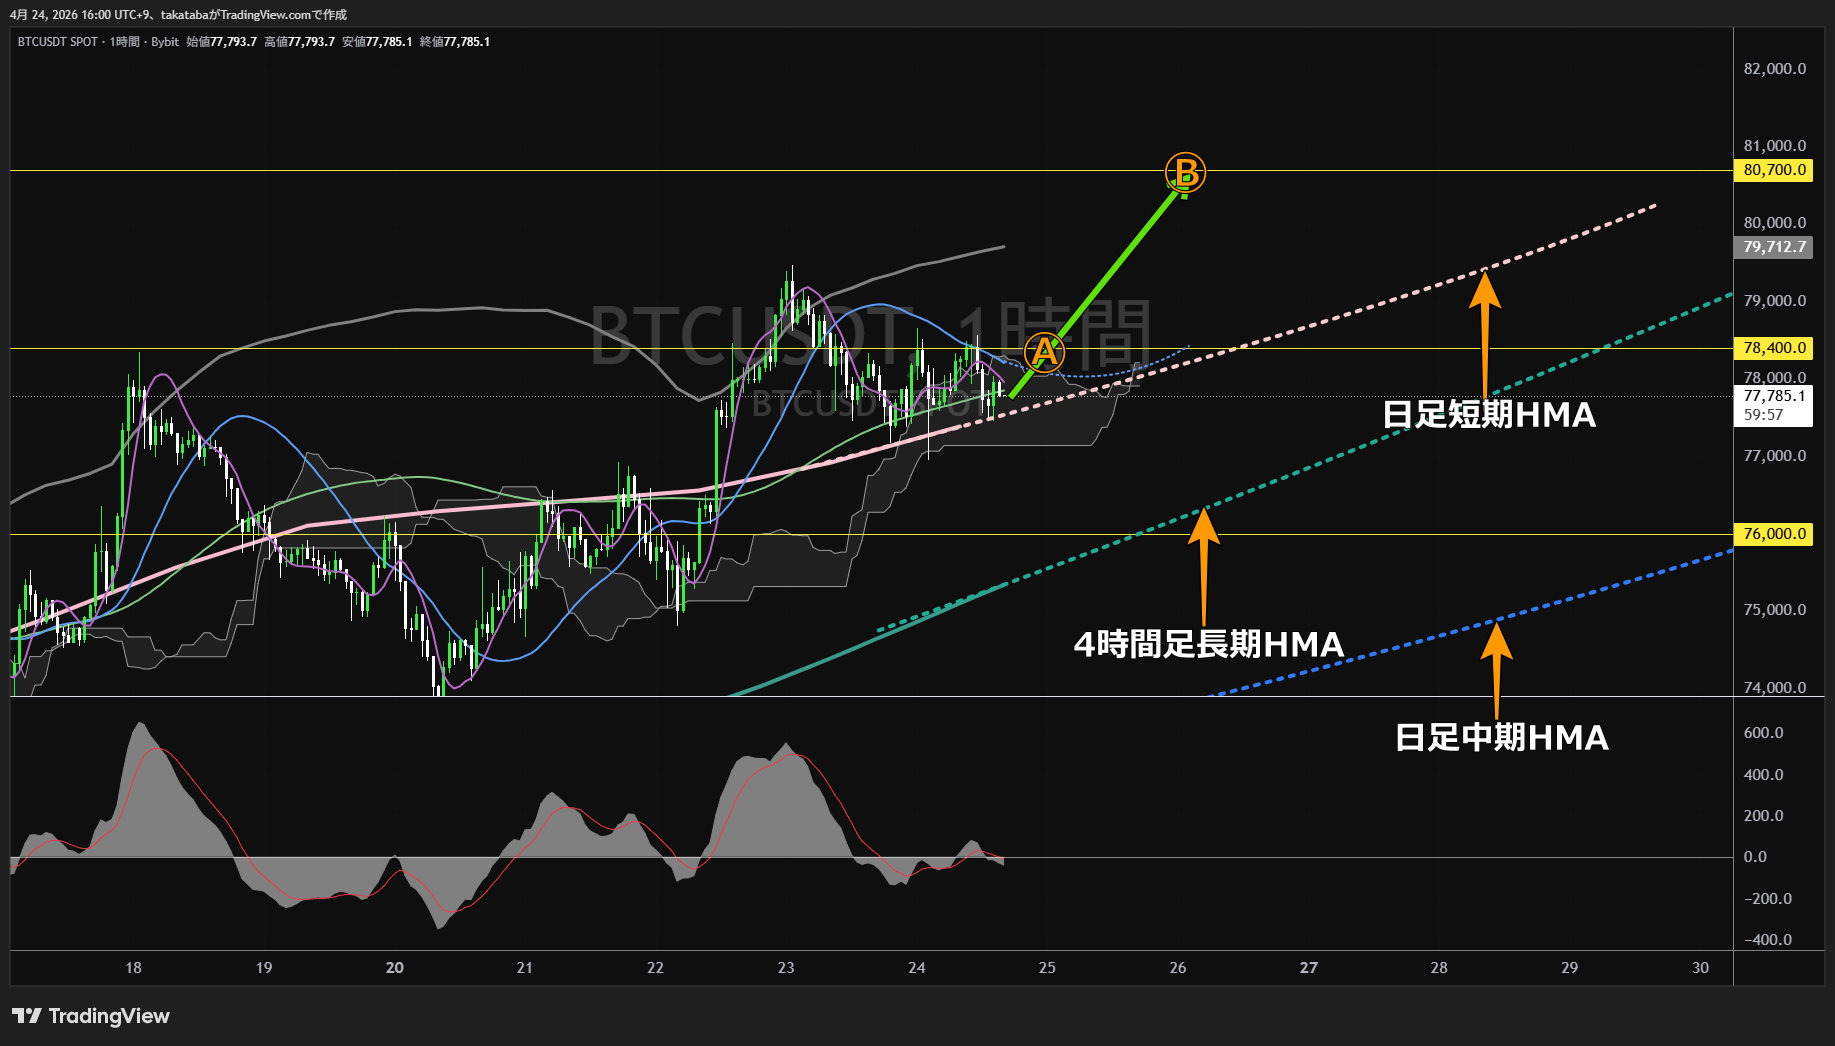This screenshot has width=1835, height=1046.
Task: Click the 始値77,793.7 open value
Action: [x=221, y=42]
